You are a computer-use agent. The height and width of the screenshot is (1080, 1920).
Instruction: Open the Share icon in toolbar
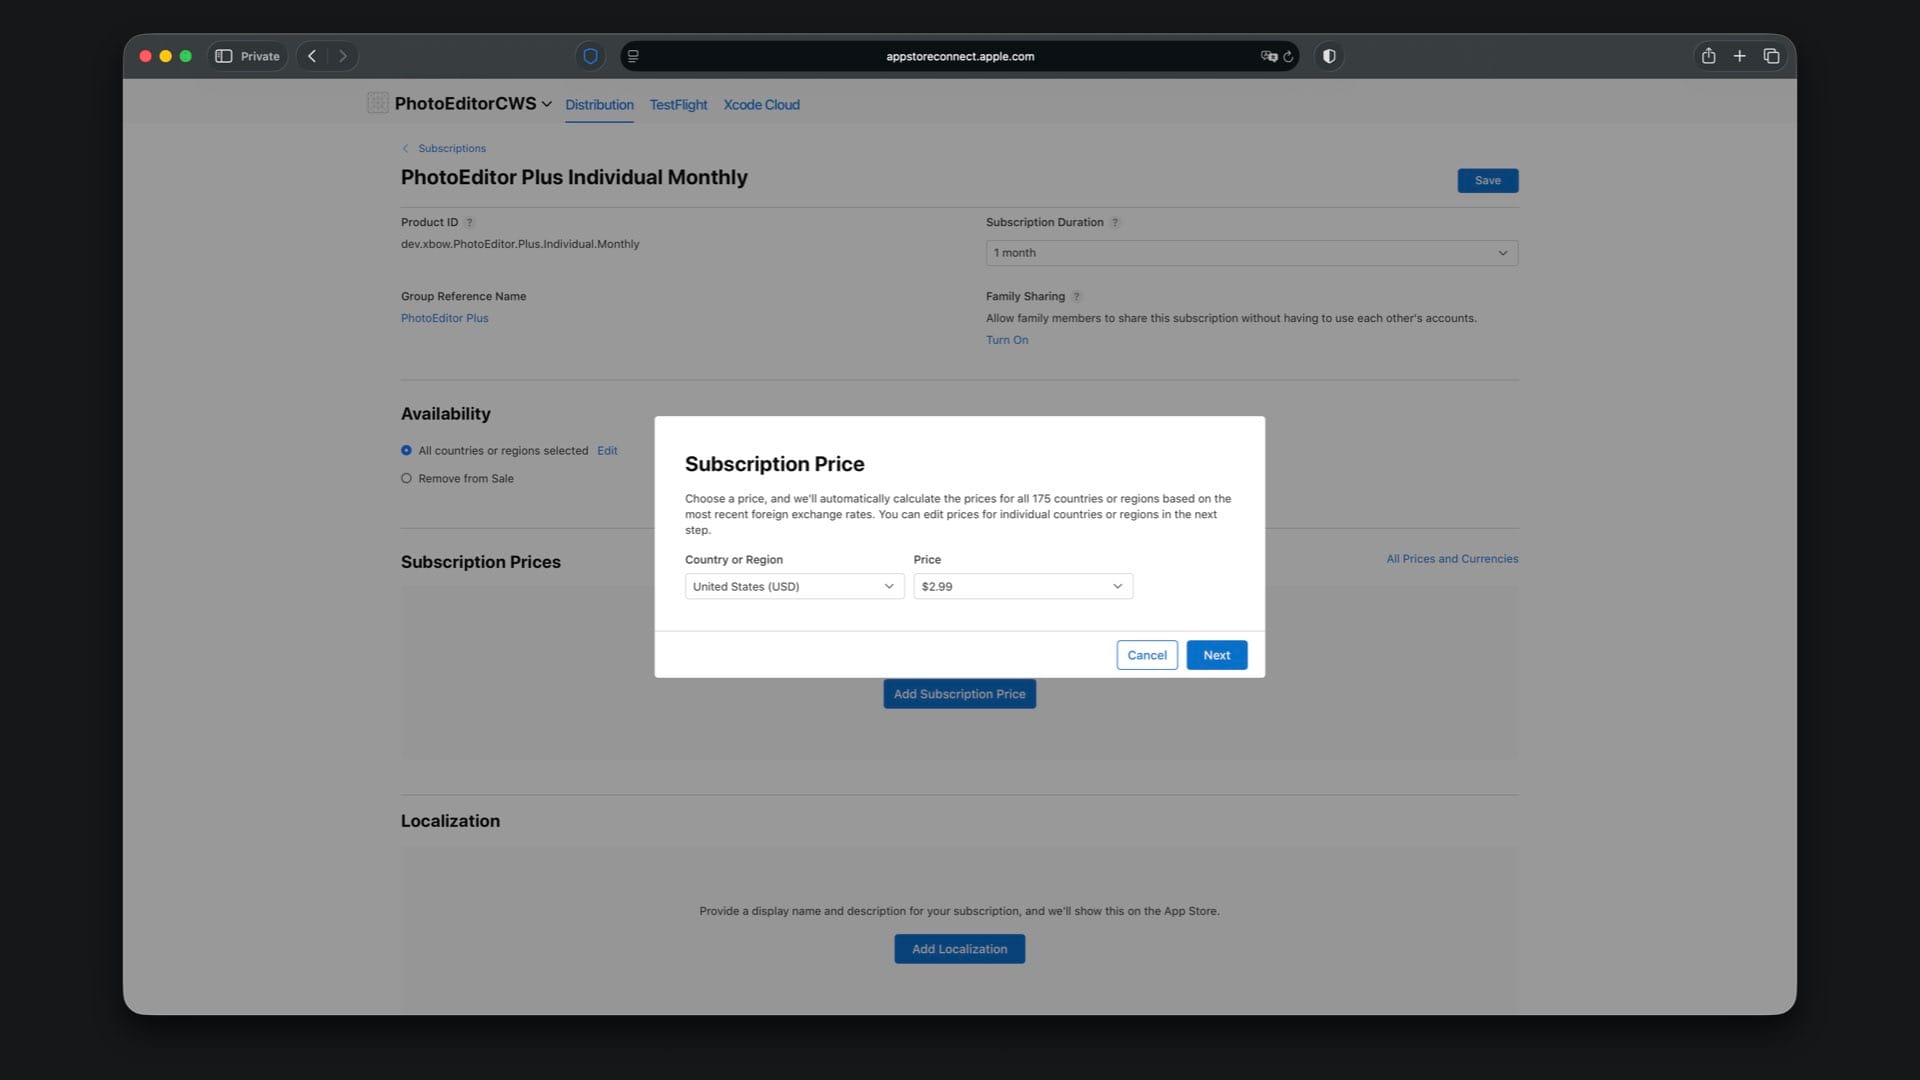pyautogui.click(x=1708, y=56)
